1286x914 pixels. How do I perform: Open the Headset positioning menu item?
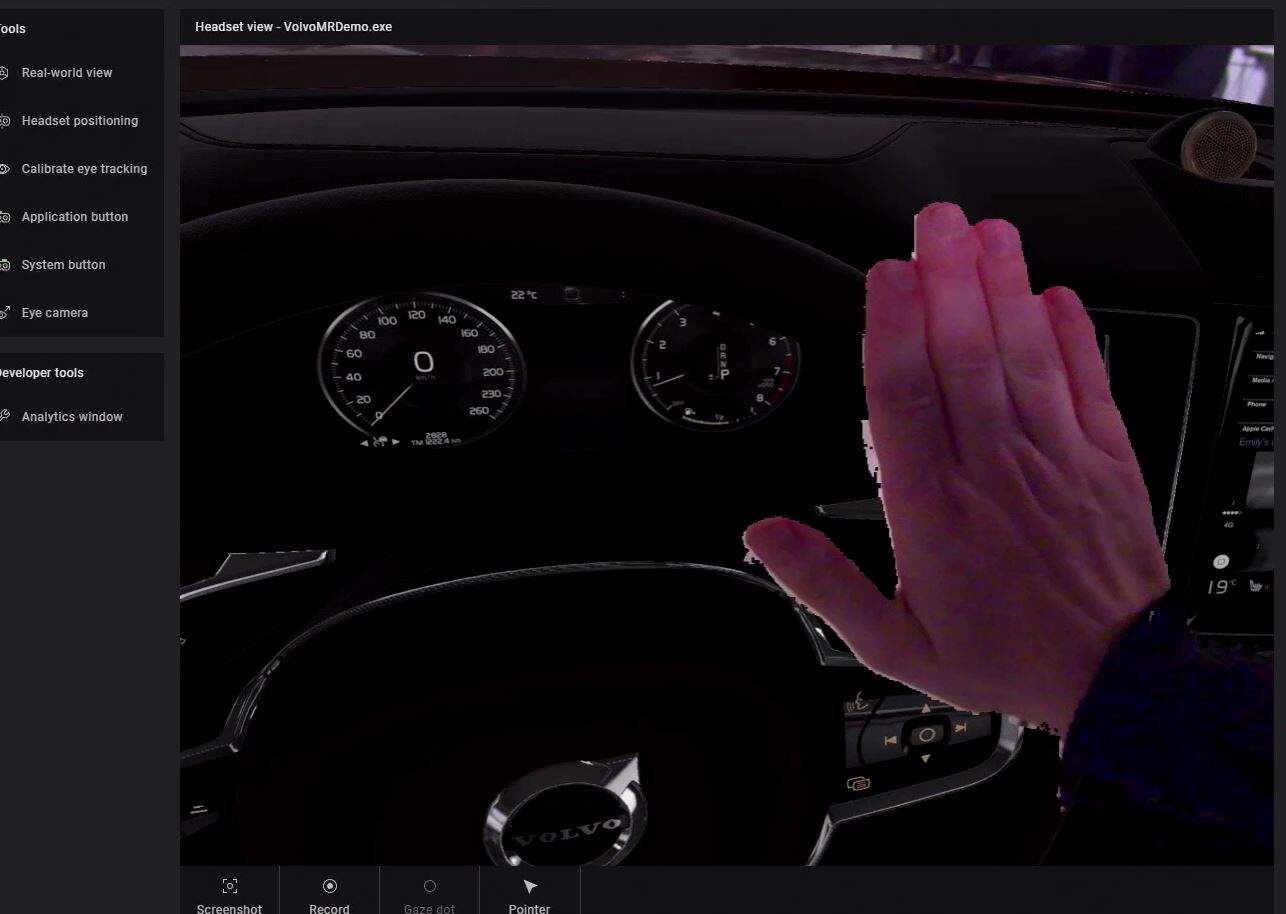(x=80, y=121)
